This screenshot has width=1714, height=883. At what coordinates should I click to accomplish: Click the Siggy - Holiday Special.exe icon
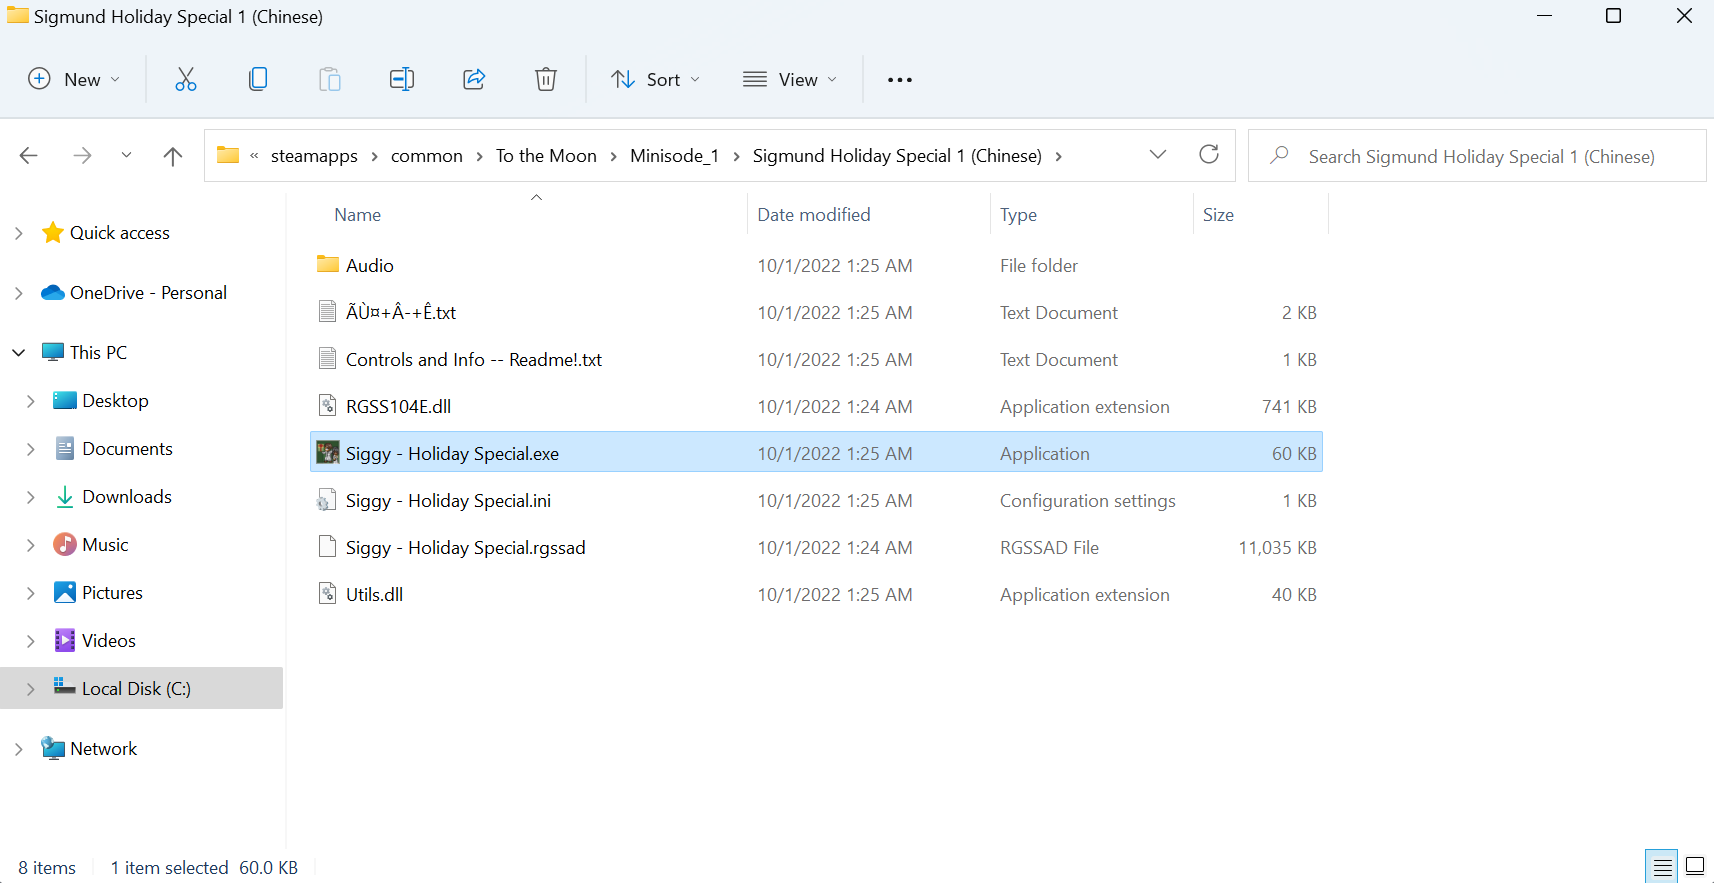coord(328,453)
